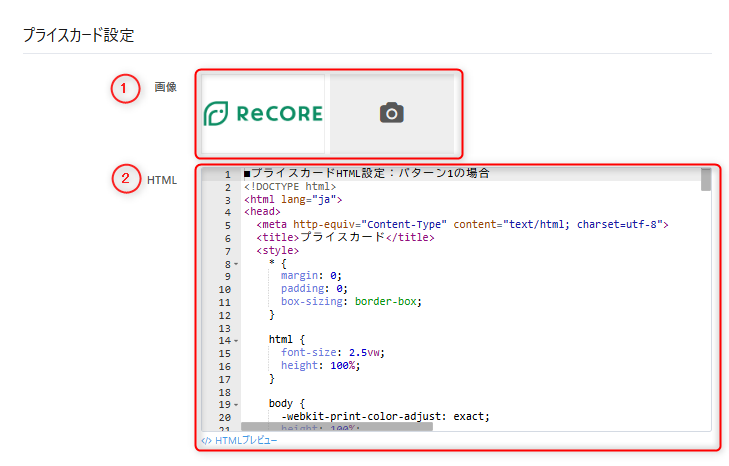The image size is (729, 466).
Task: Click the html { selector line
Action: 287,340
